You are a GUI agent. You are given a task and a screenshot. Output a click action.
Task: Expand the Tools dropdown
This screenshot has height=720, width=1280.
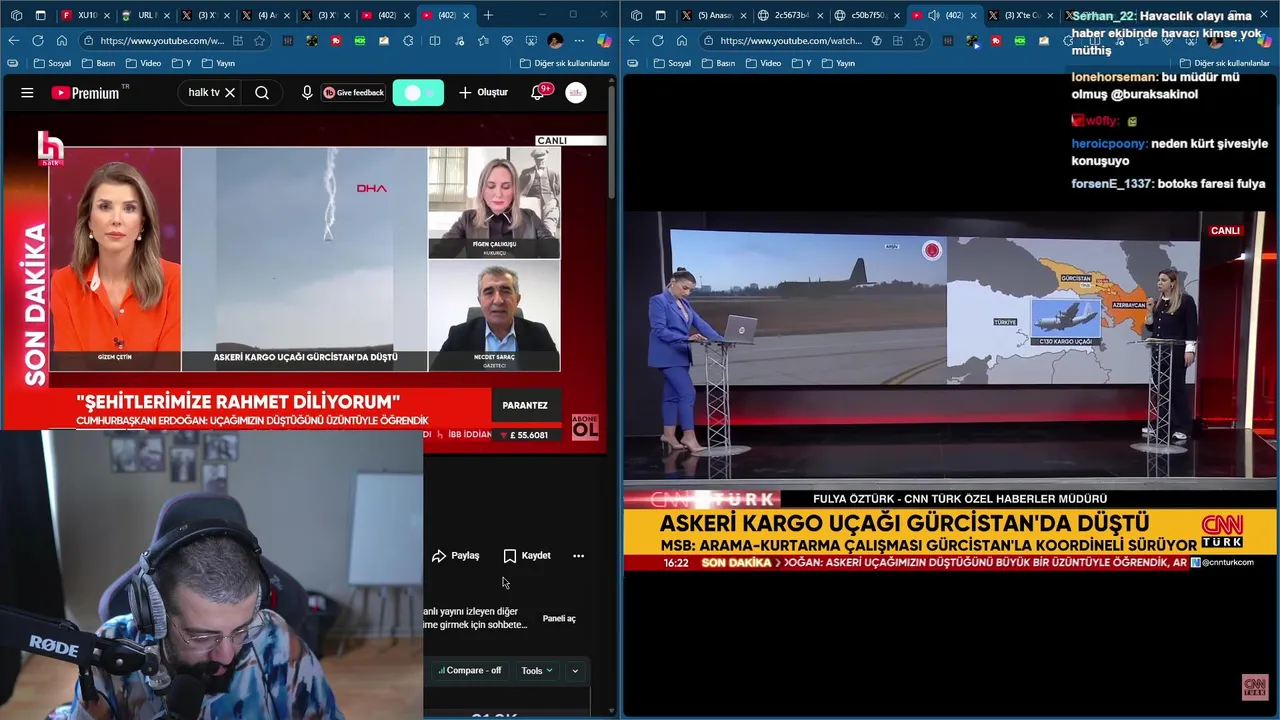537,671
